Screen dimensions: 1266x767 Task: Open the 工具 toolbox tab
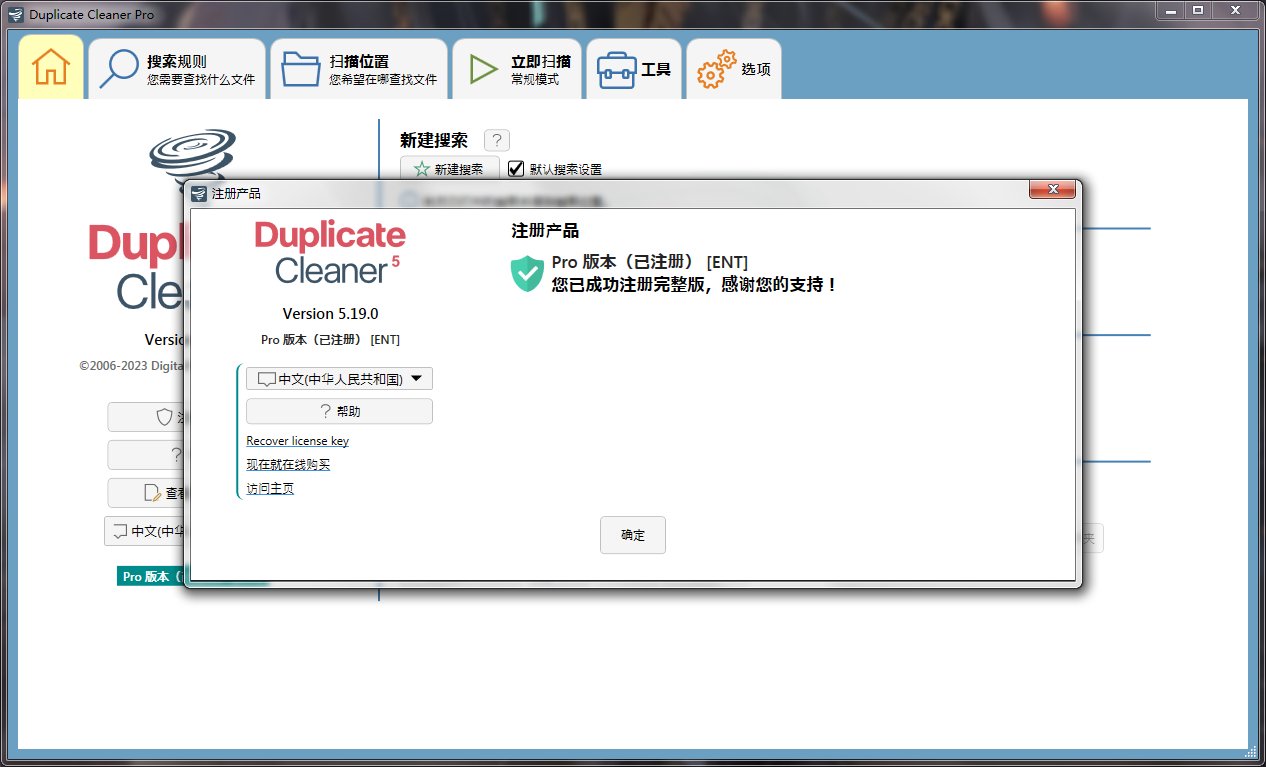click(634, 69)
